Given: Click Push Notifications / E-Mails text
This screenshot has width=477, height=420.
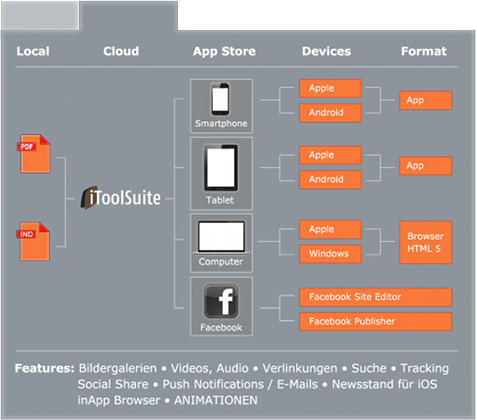Looking at the screenshot, I should 240,384.
